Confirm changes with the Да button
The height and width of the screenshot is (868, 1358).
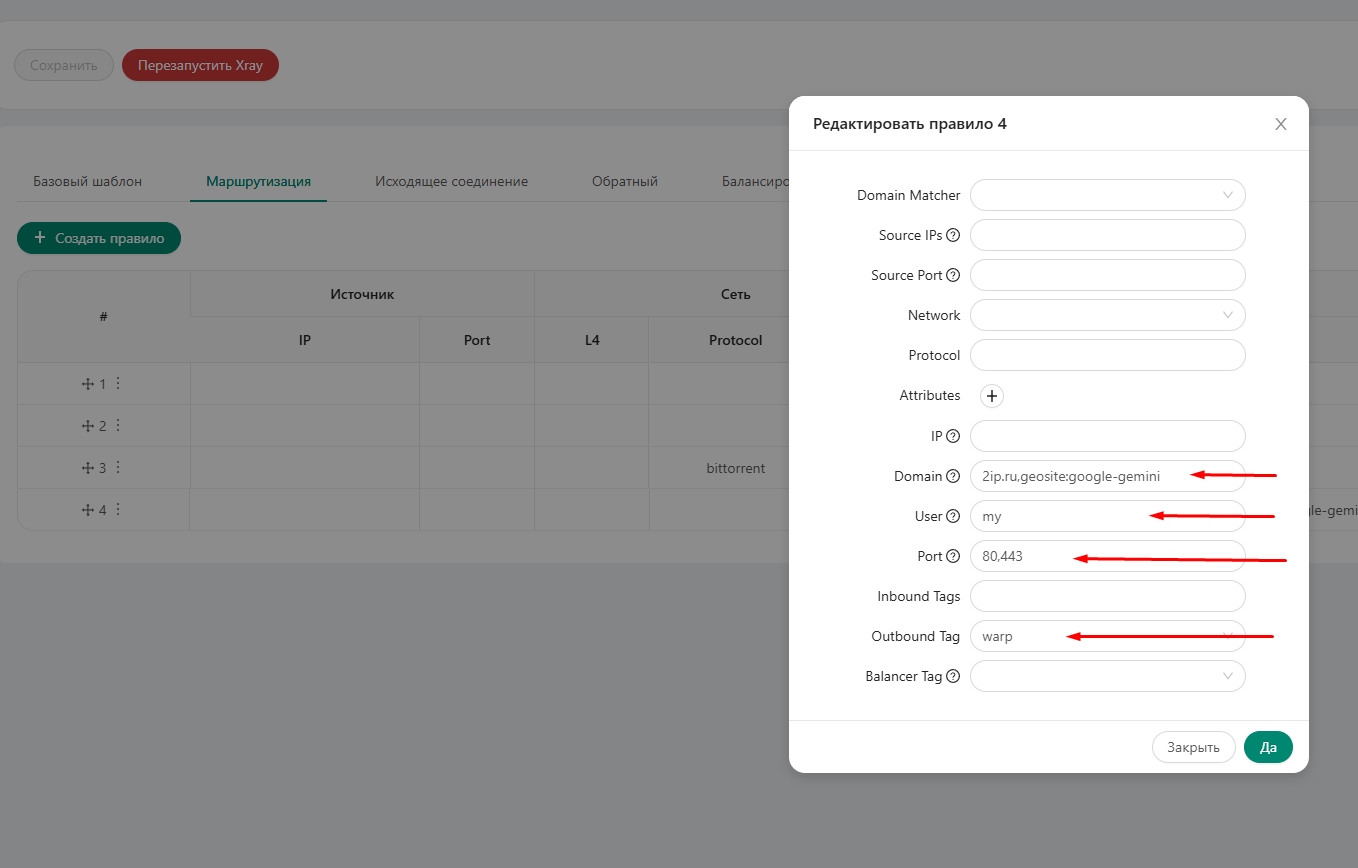[x=1268, y=747]
